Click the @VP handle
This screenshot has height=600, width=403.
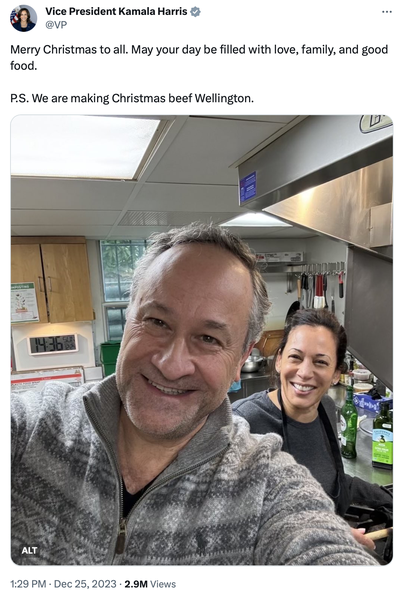pos(56,24)
